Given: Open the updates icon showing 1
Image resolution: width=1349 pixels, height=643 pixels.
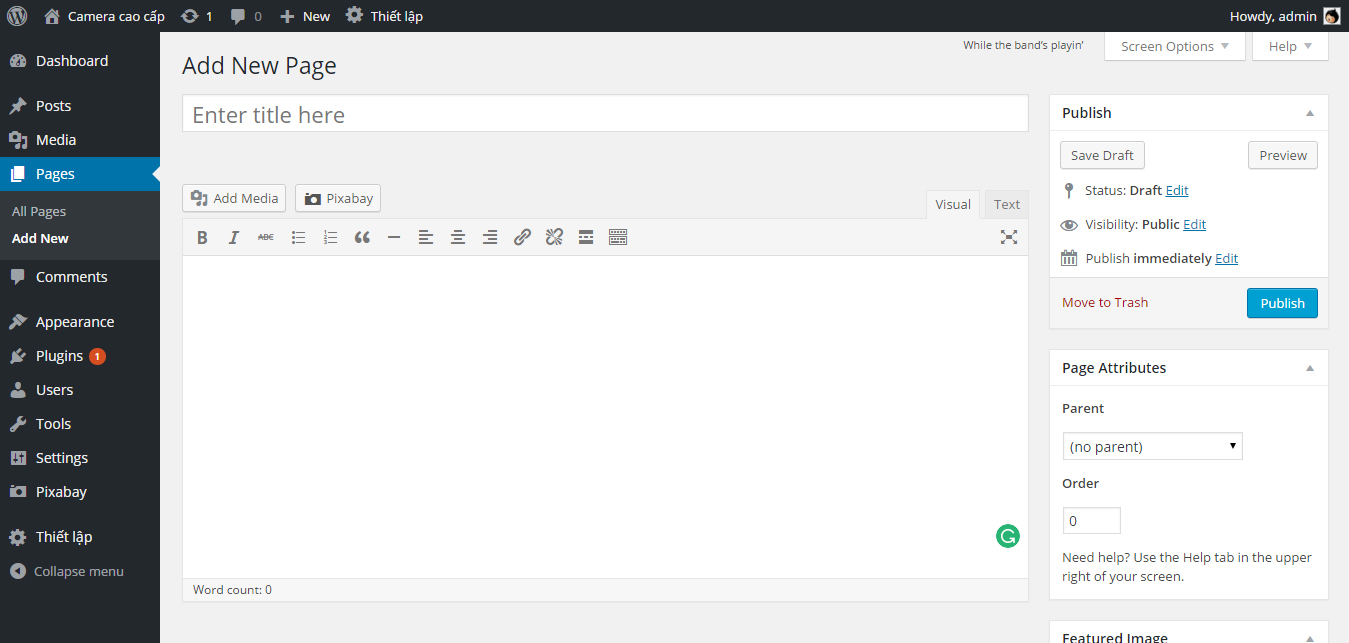Looking at the screenshot, I should (196, 16).
